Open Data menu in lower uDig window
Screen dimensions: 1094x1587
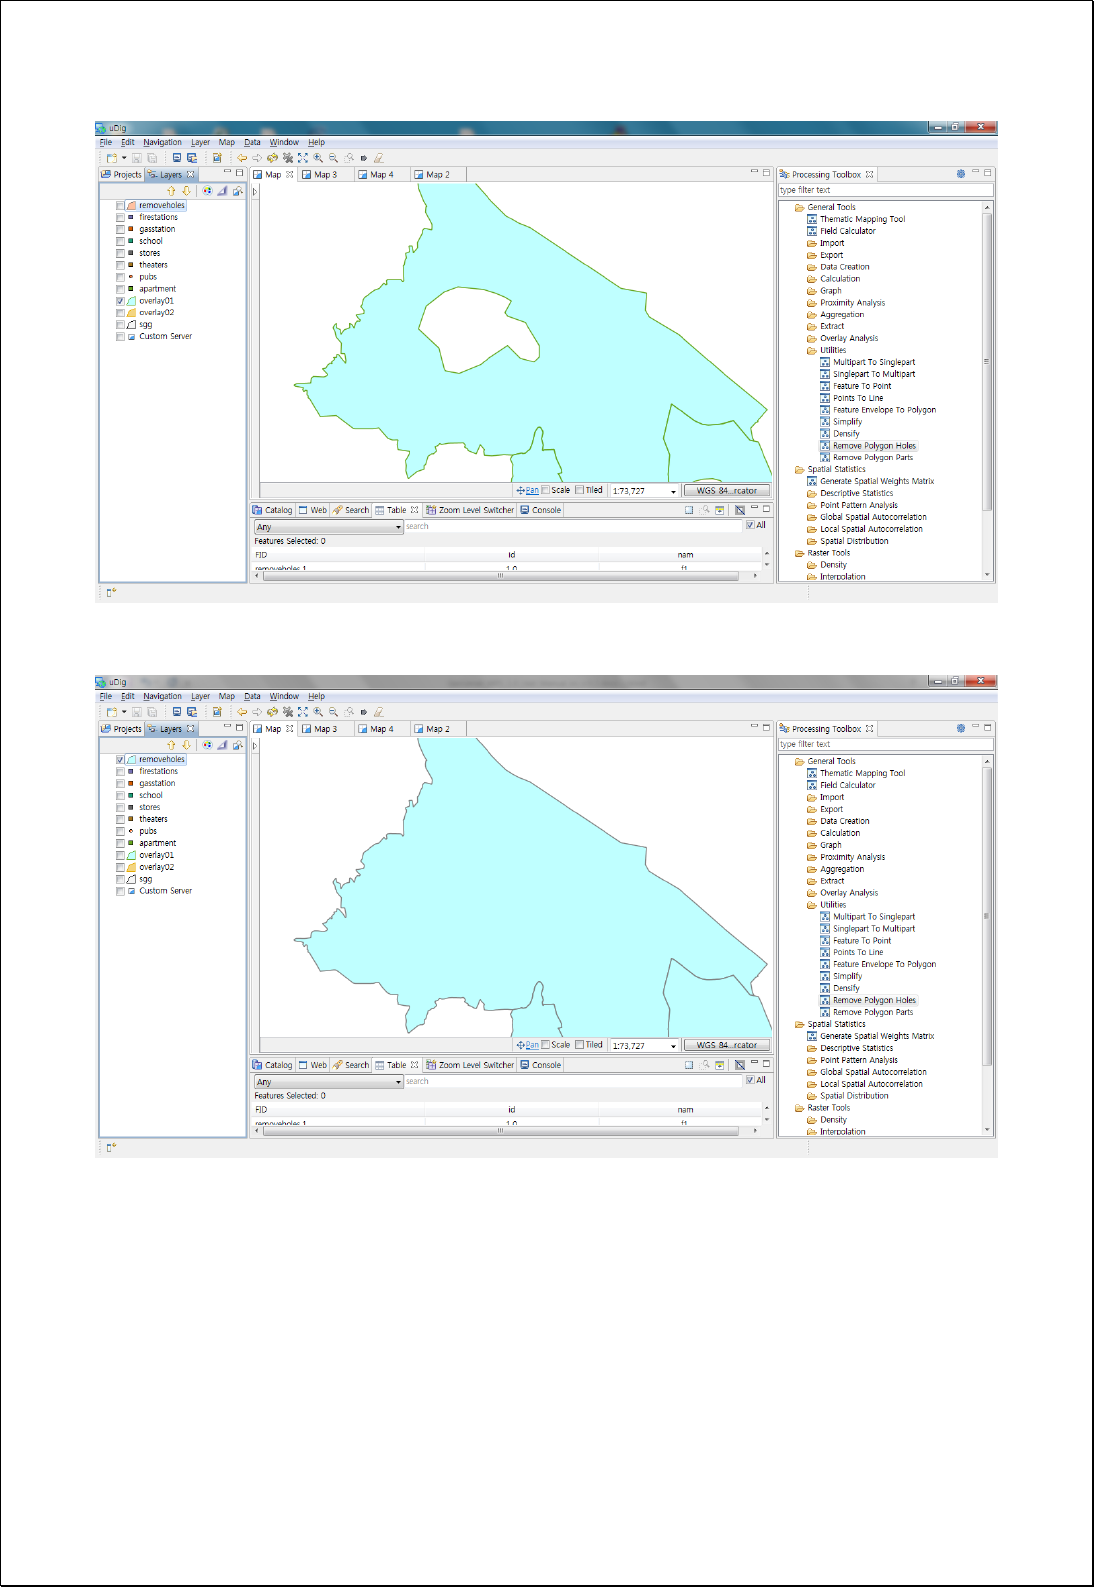[x=252, y=696]
